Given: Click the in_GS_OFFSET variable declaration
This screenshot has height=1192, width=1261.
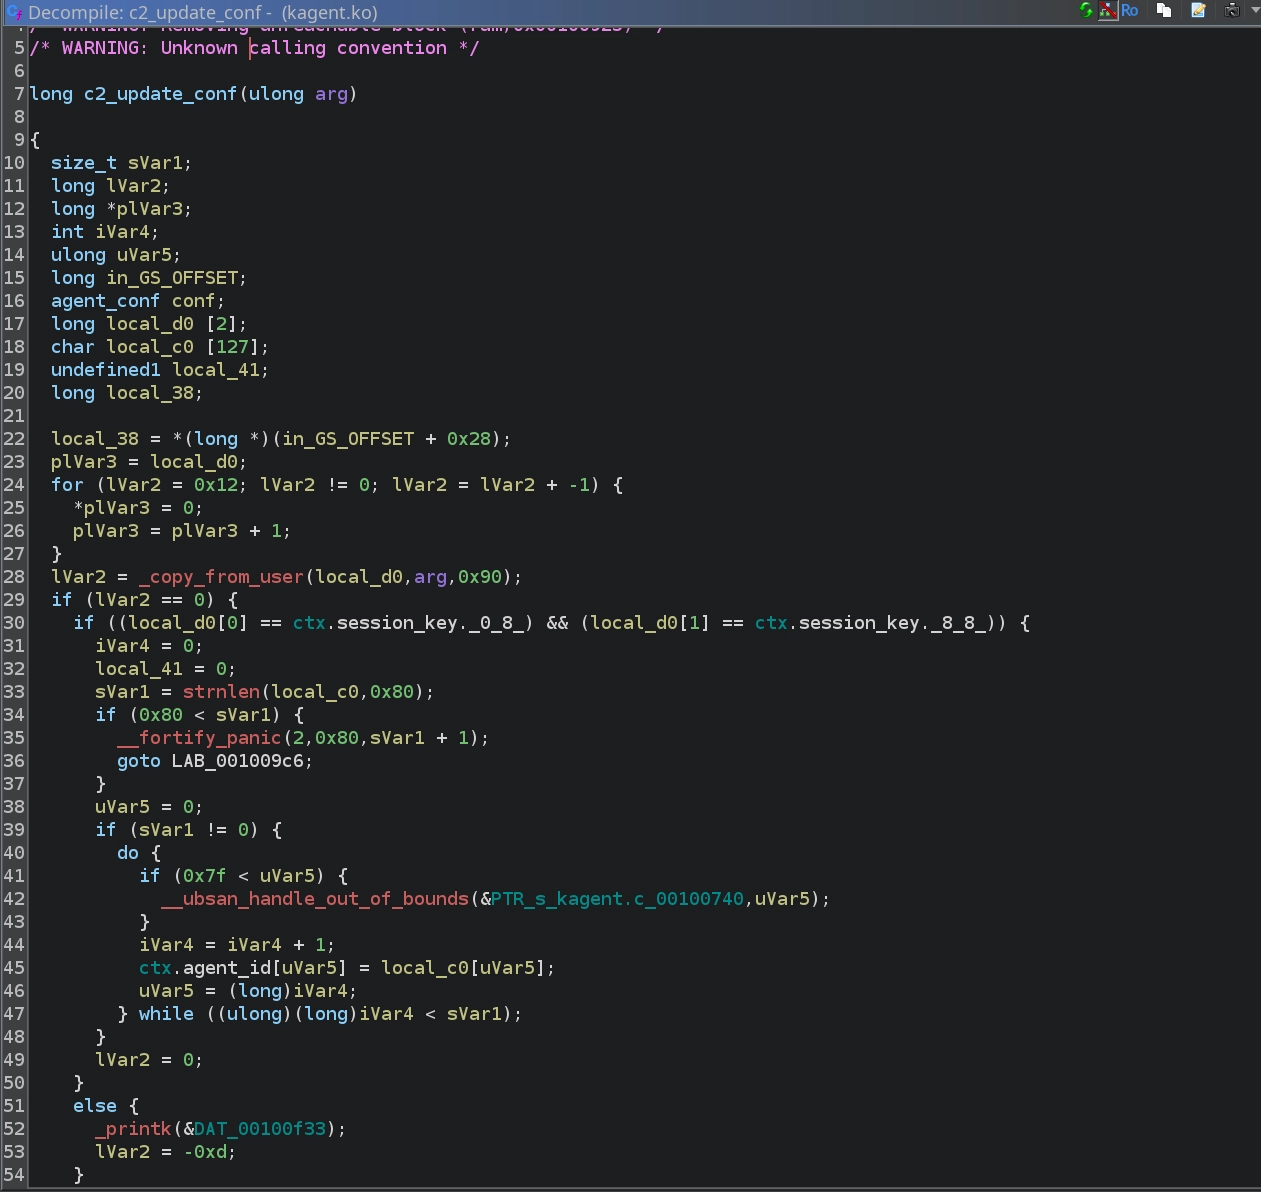Looking at the screenshot, I should point(172,278).
